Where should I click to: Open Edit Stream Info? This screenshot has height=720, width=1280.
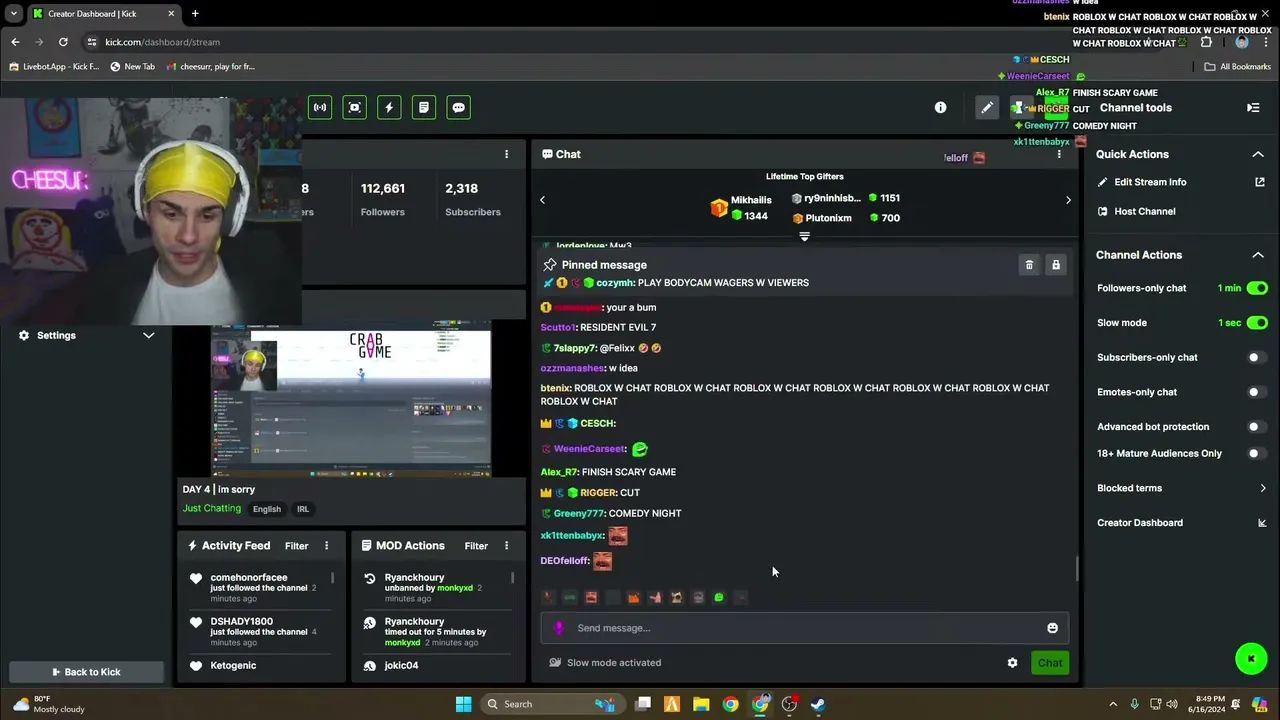[1150, 182]
